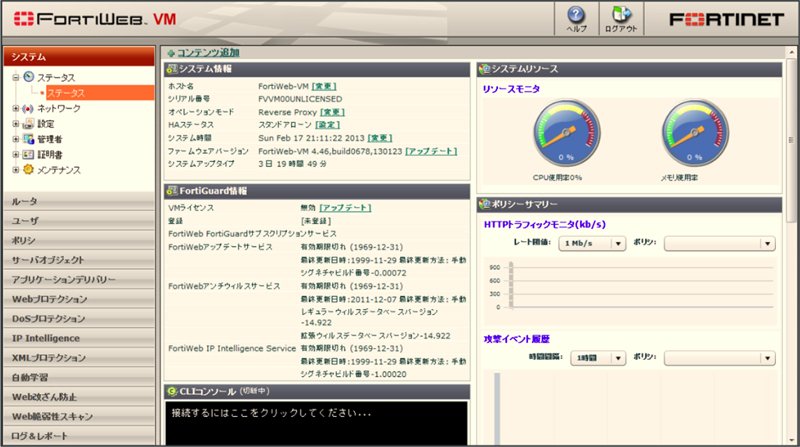
Task: Open the IP Intelligence menu
Action: (x=79, y=338)
